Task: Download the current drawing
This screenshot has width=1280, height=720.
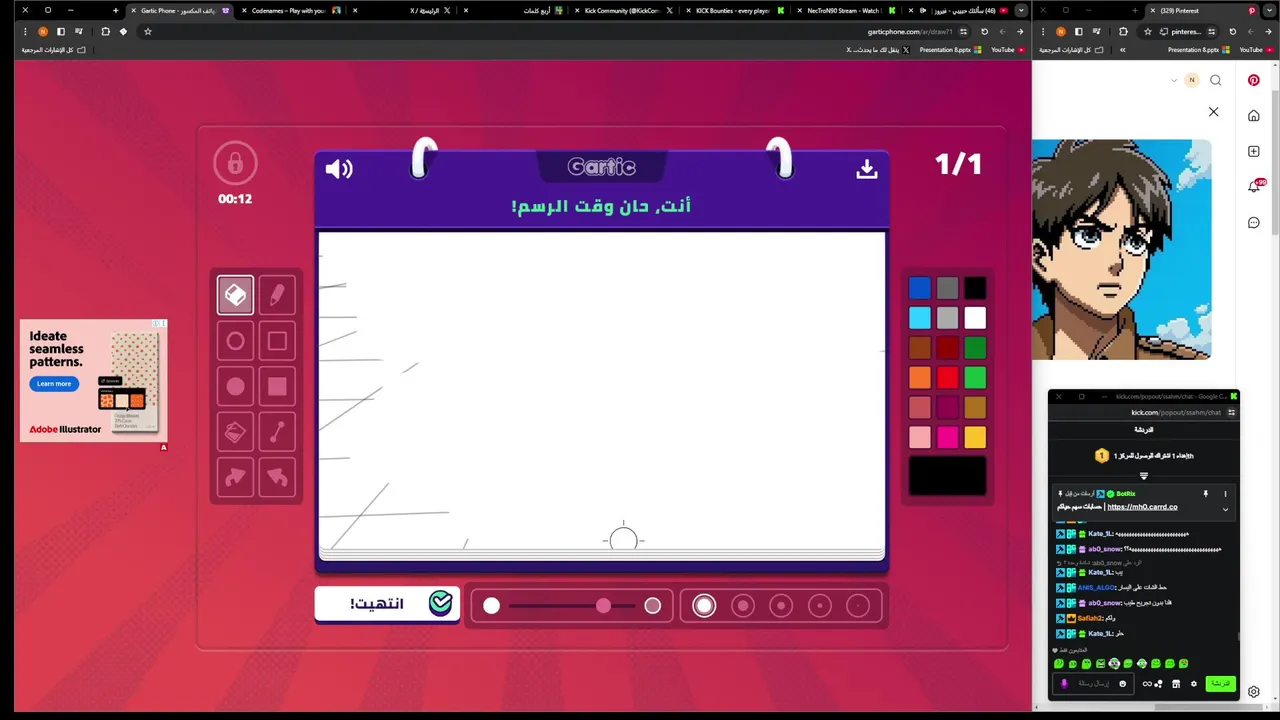Action: [867, 169]
